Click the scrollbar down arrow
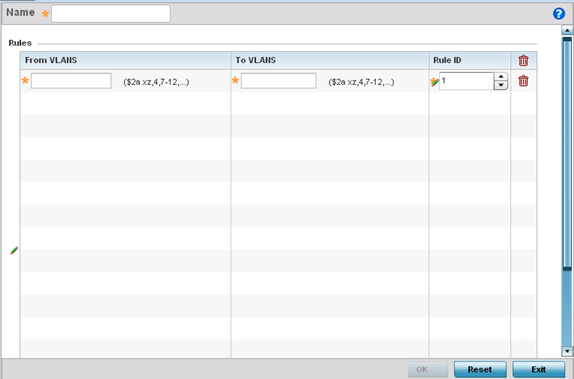 pos(567,352)
